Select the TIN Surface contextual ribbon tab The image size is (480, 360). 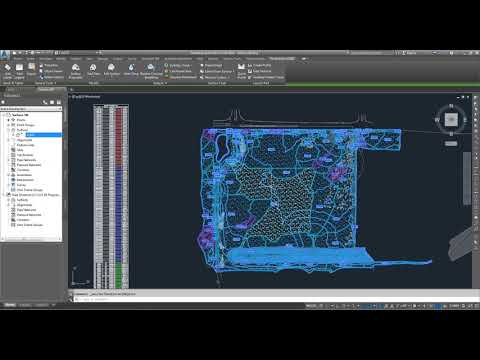282,59
